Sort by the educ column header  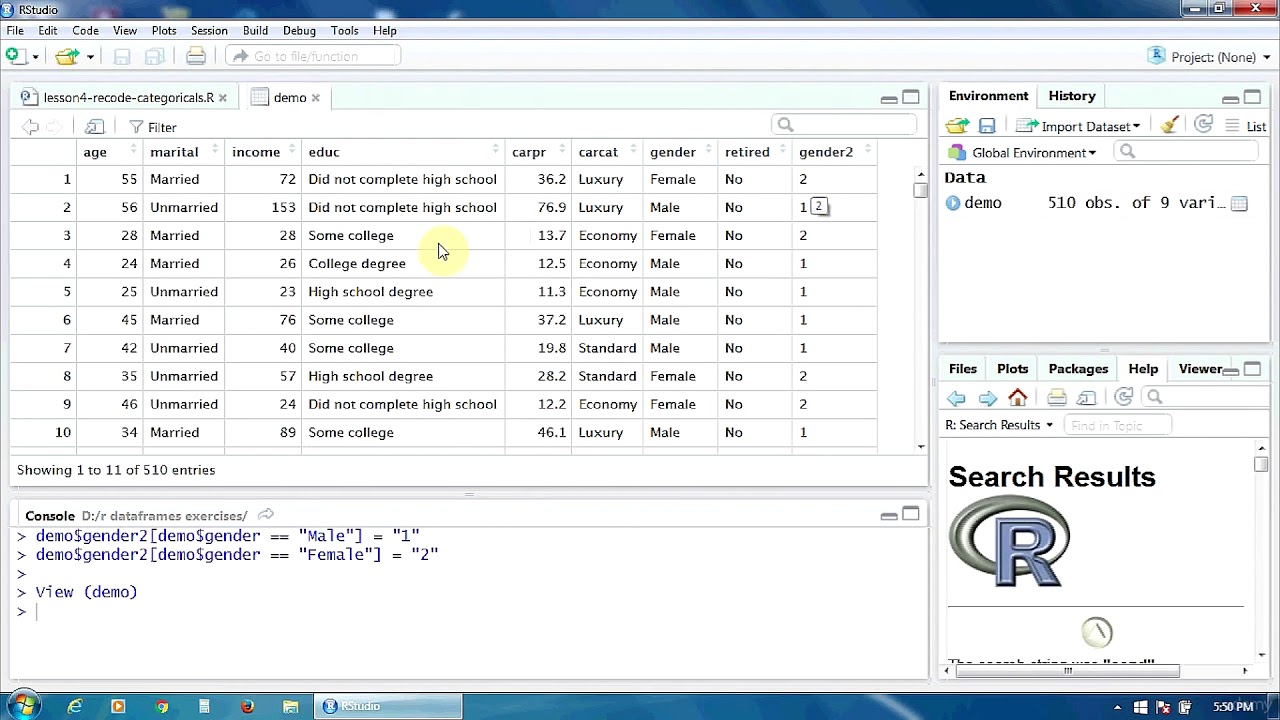tap(403, 152)
